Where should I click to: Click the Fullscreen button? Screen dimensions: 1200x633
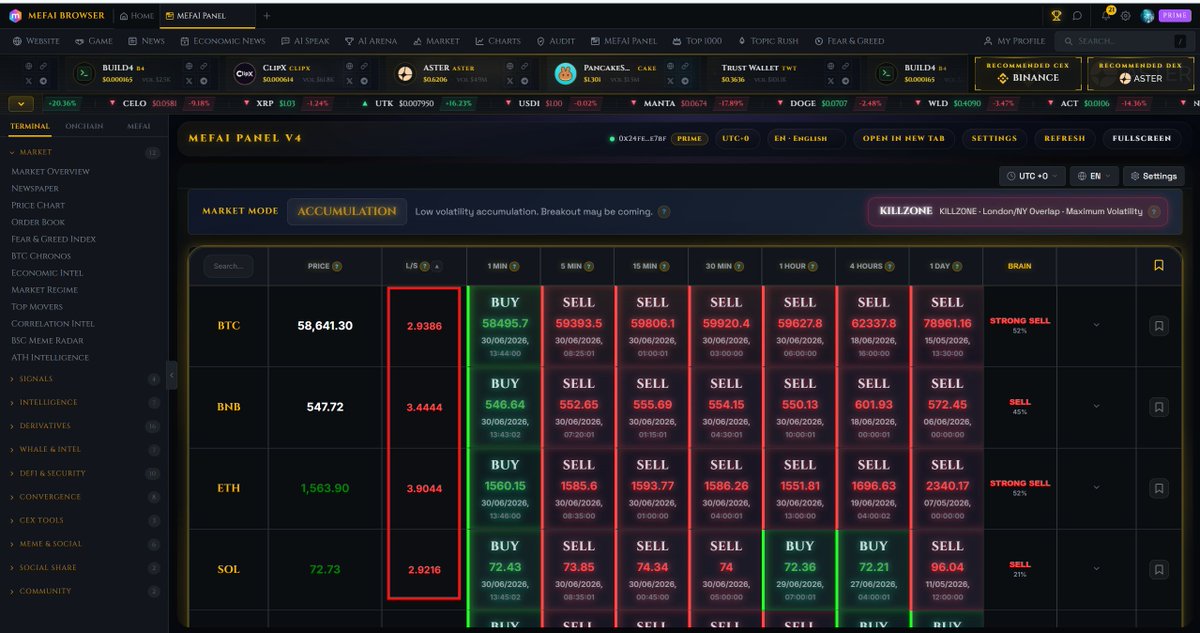(x=1141, y=139)
